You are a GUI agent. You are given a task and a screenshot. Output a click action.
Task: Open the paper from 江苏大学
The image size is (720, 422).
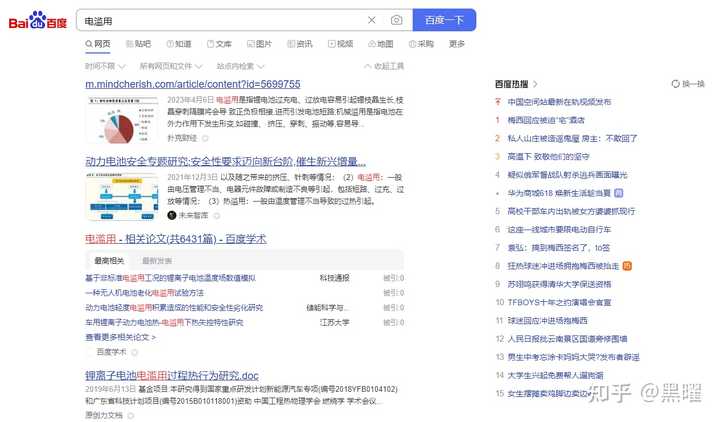pos(164,322)
